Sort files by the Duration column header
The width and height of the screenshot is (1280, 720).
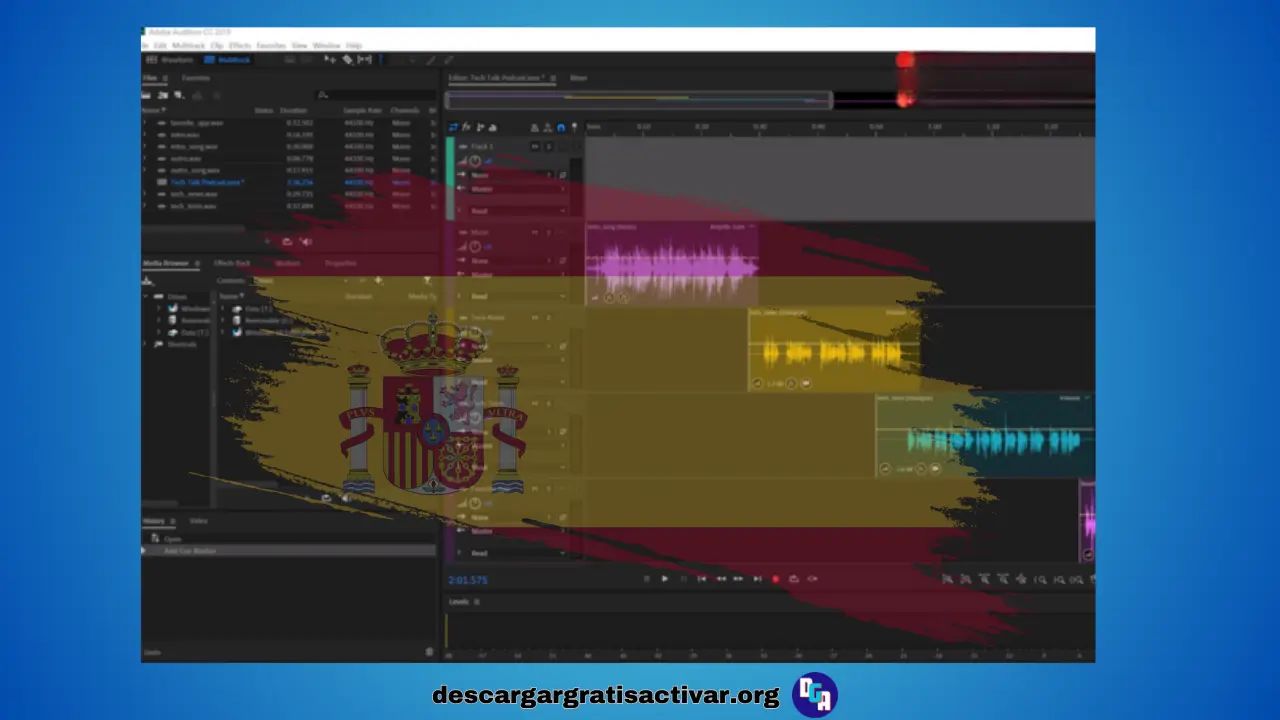[293, 110]
